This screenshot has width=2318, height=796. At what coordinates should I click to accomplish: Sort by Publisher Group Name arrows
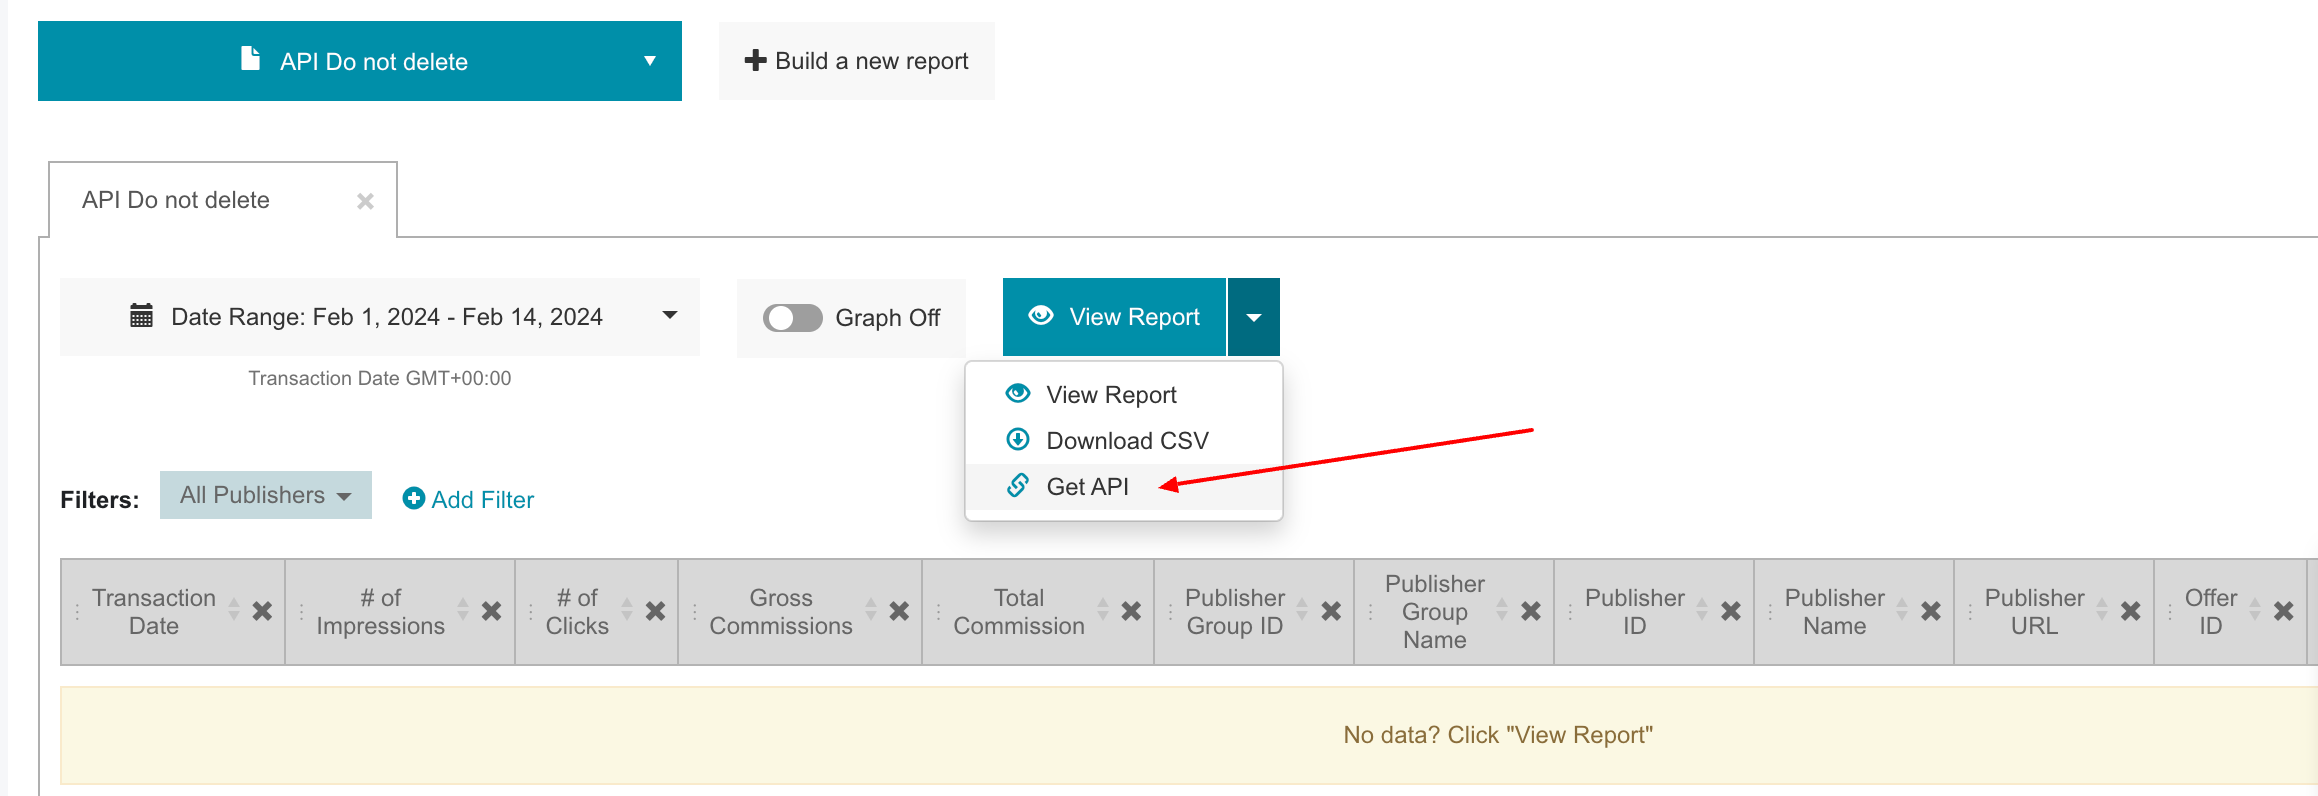tap(1502, 609)
